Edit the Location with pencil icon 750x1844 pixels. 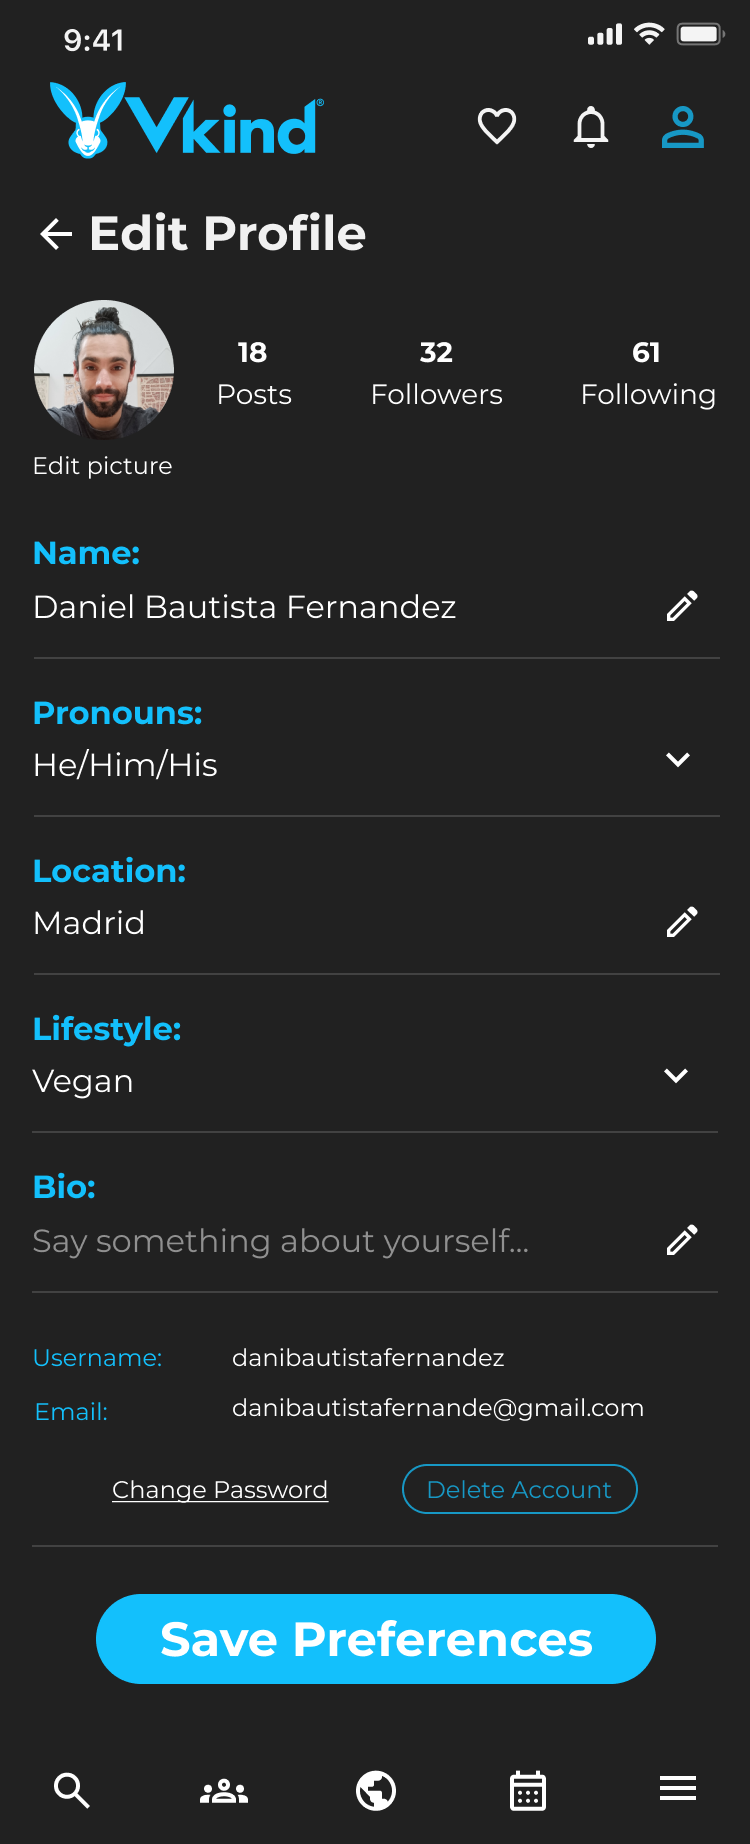[682, 922]
